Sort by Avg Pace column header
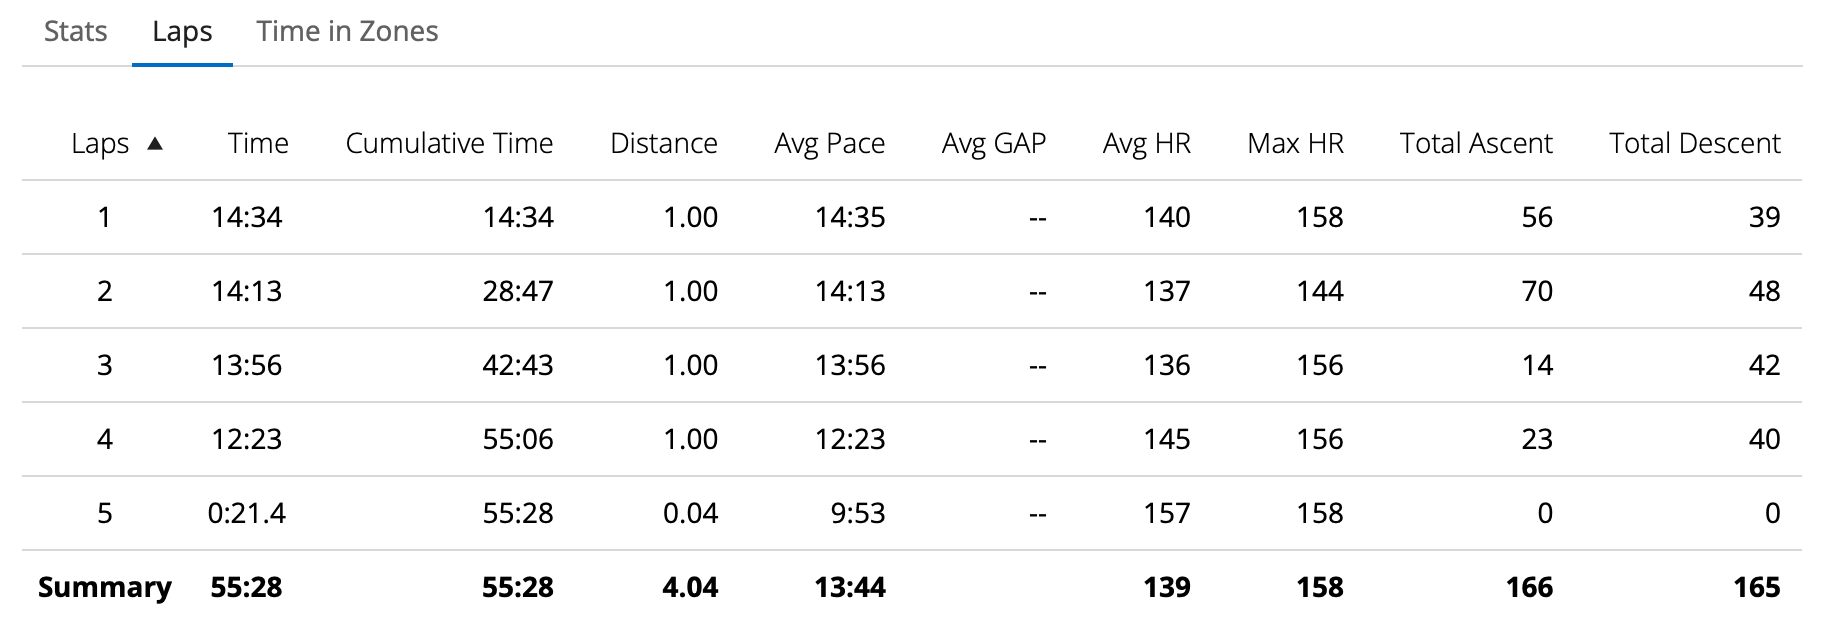1838x634 pixels. tap(829, 144)
